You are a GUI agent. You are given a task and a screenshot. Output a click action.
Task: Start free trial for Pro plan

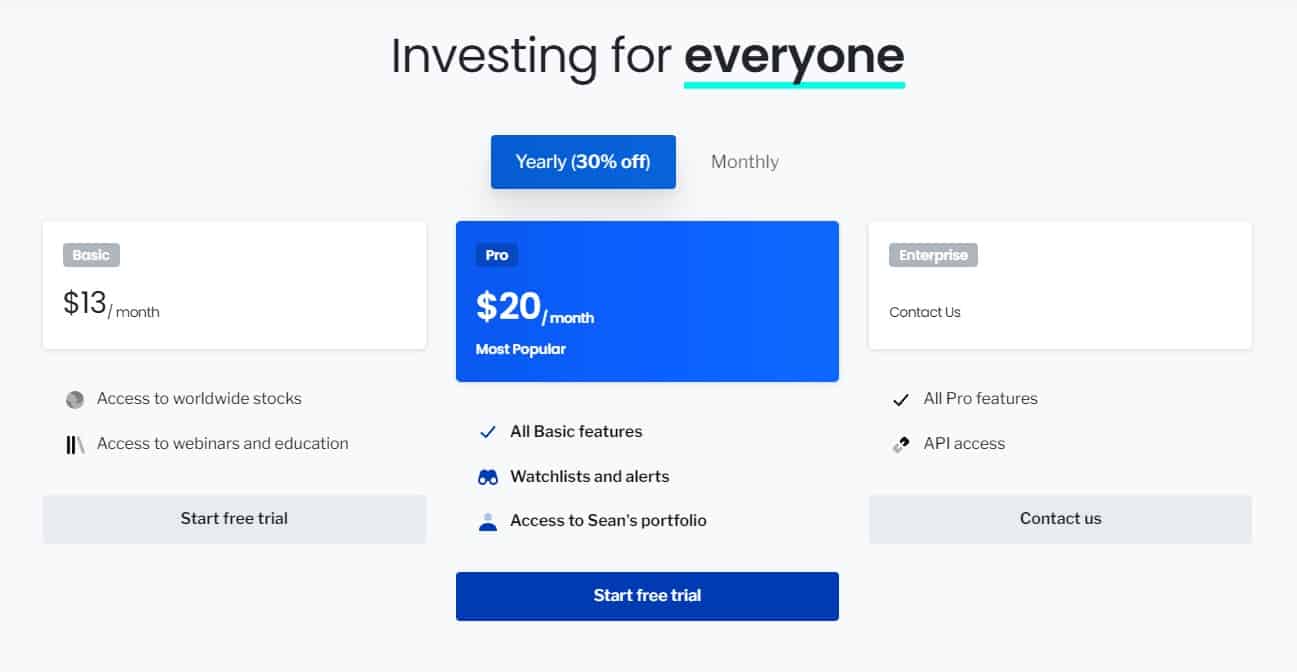[647, 596]
